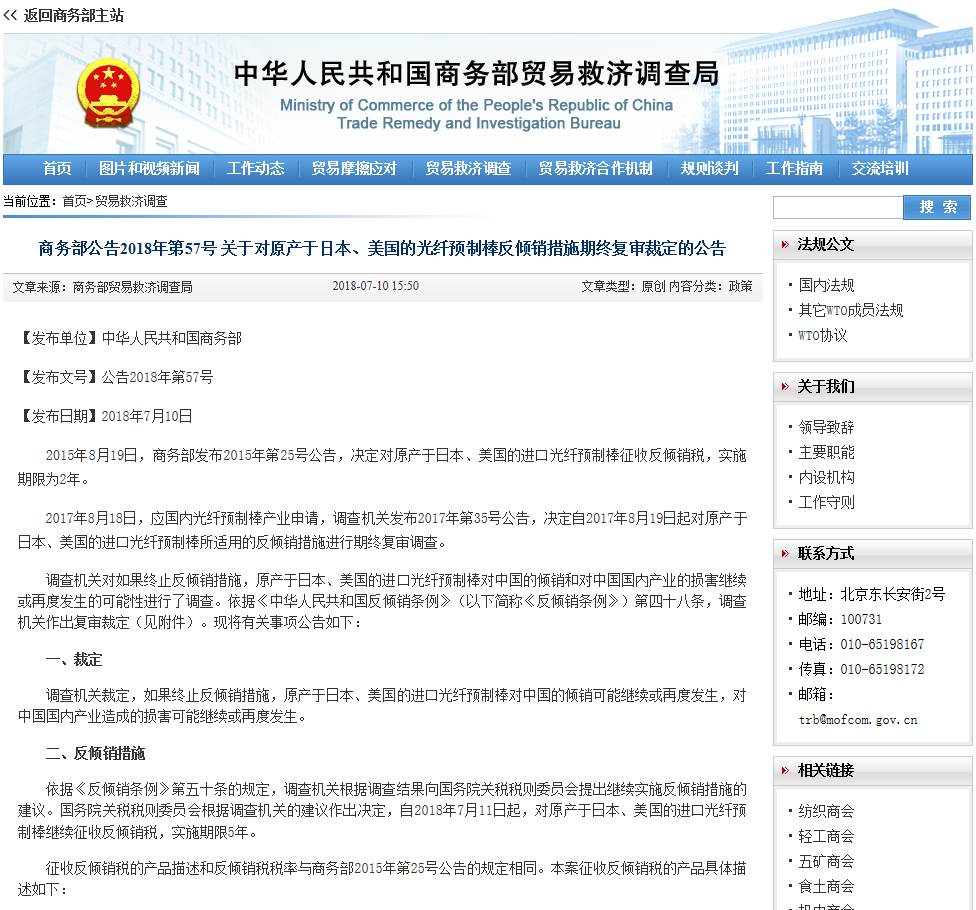
Task: Click the 【发布文号】公告2018年第57号 line
Action: click(116, 377)
